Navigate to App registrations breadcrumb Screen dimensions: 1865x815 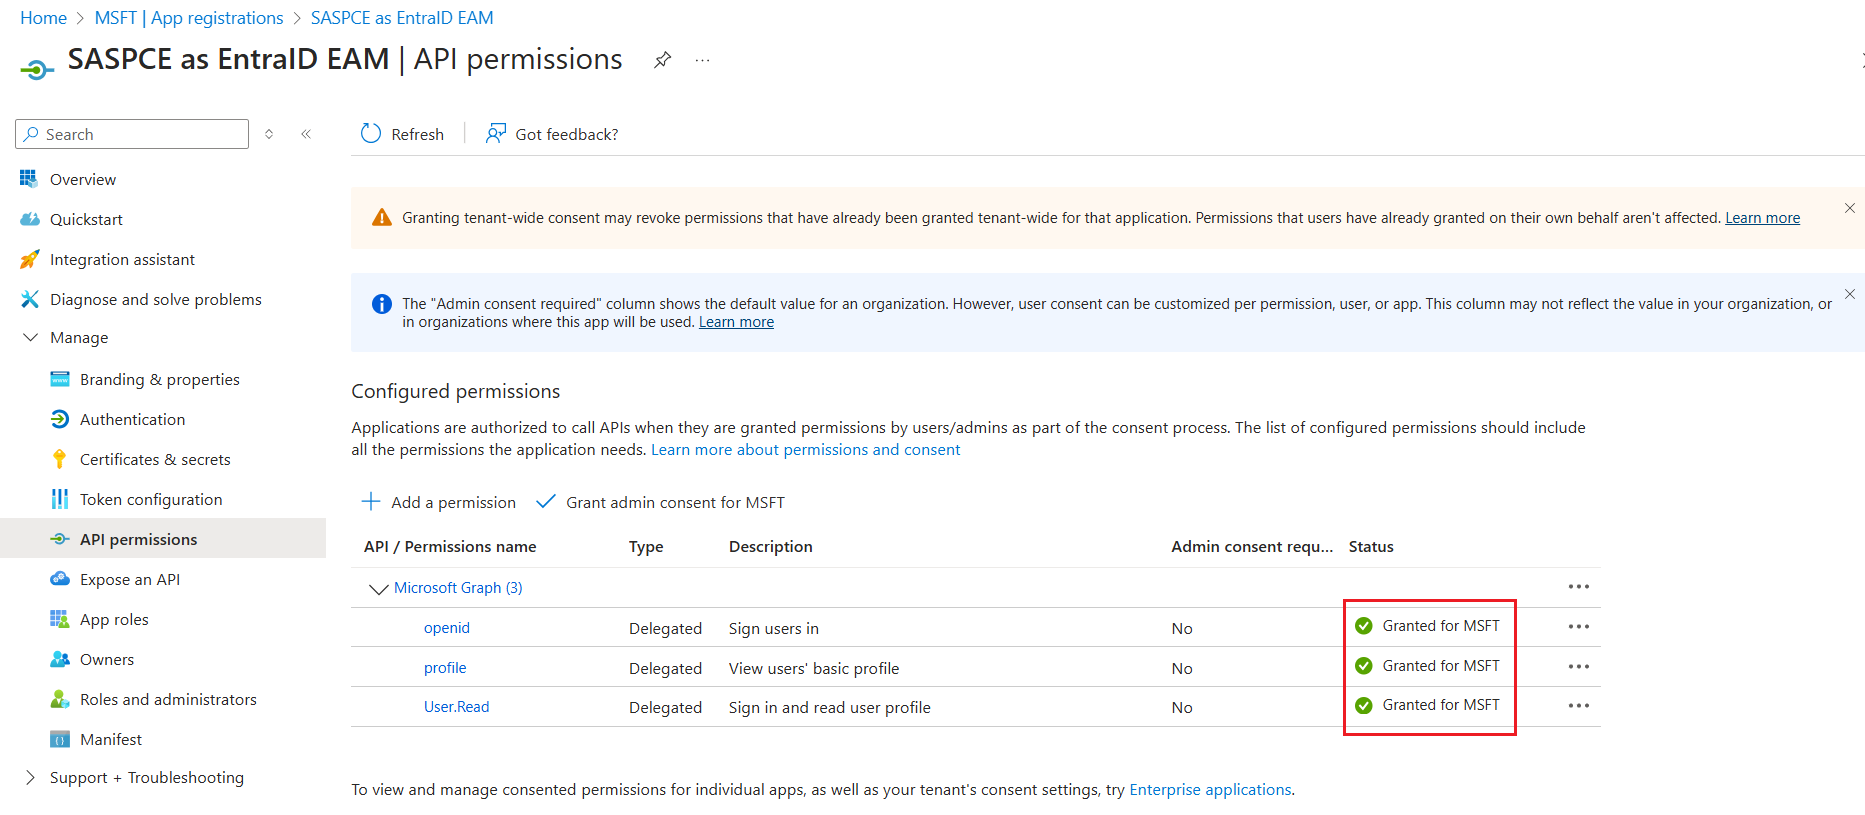pyautogui.click(x=189, y=18)
